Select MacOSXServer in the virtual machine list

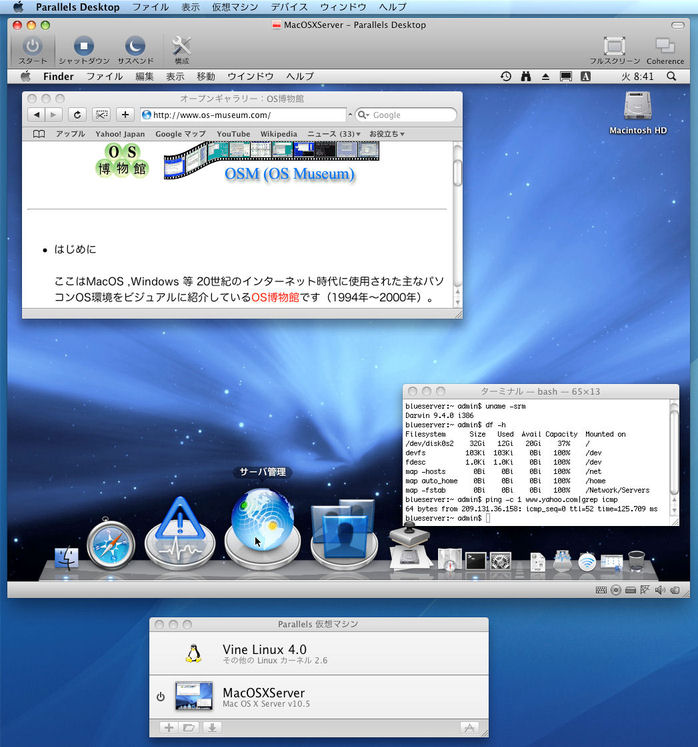point(319,697)
